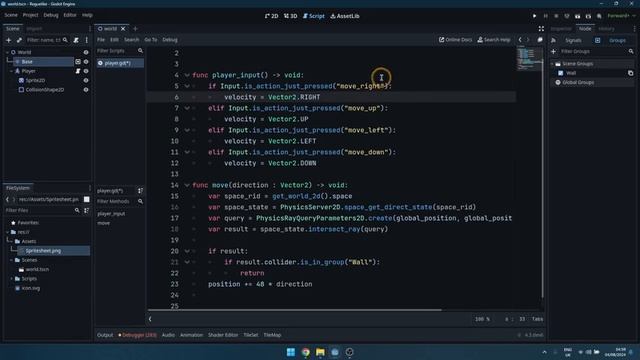Toggle the Wall group checkbox

coord(560,73)
